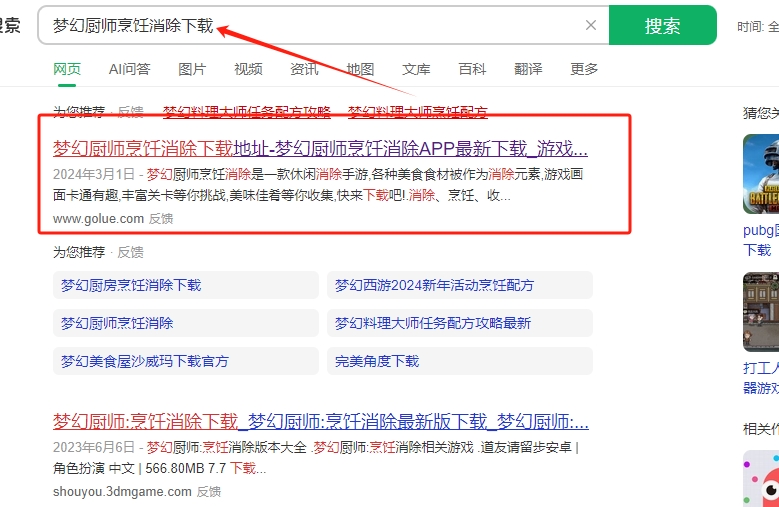Select the 资讯 tab
Image resolution: width=779 pixels, height=507 pixels.
coord(304,69)
